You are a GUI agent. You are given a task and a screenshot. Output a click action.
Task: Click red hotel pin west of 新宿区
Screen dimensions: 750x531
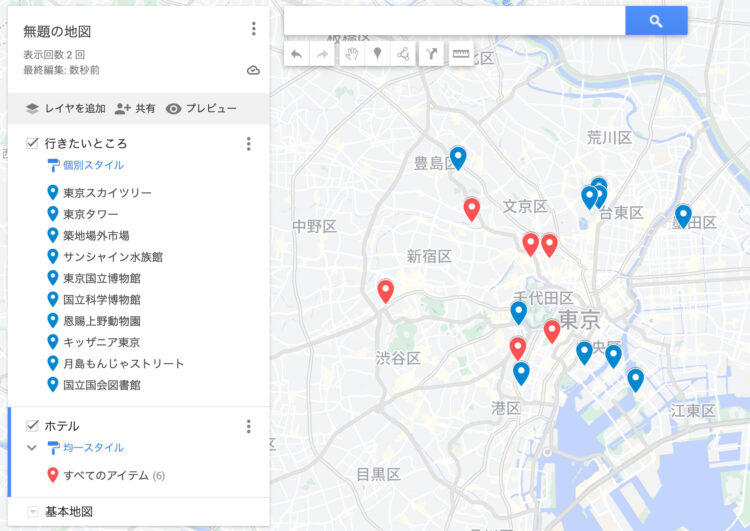(x=386, y=291)
